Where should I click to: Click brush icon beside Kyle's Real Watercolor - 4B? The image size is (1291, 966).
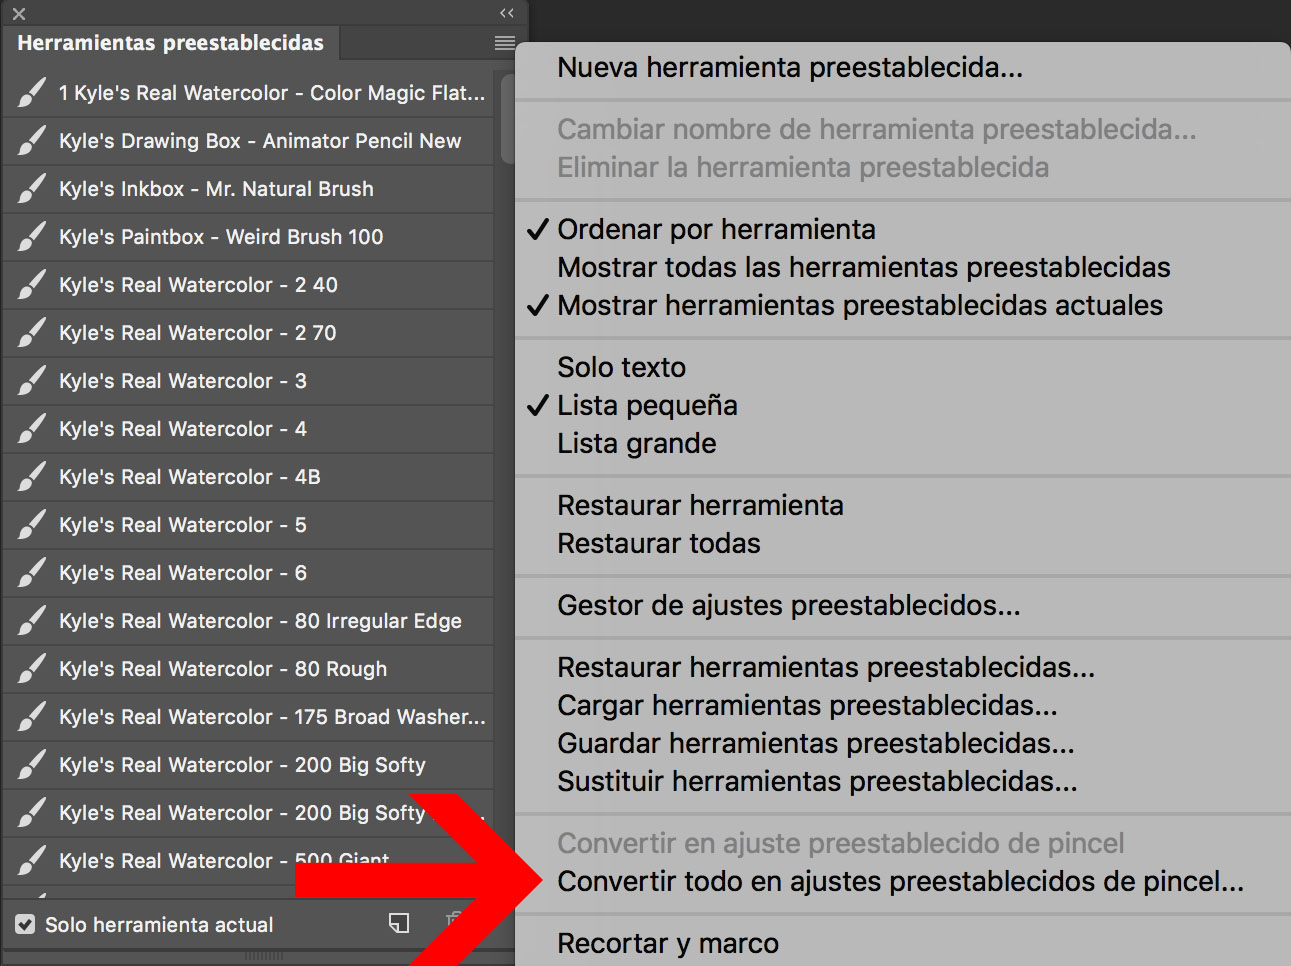pyautogui.click(x=32, y=477)
